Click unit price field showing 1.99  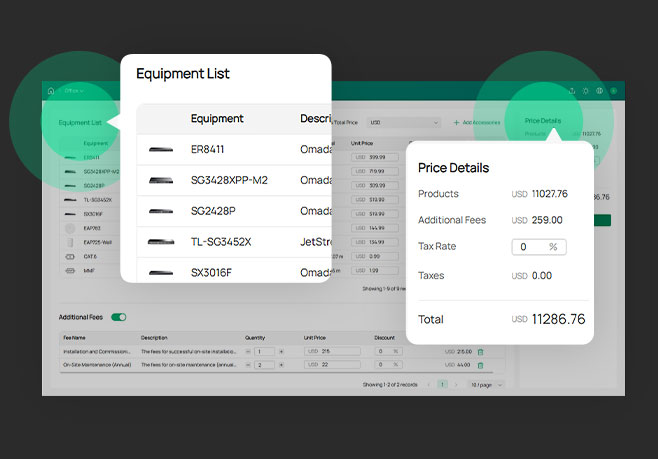tap(375, 271)
